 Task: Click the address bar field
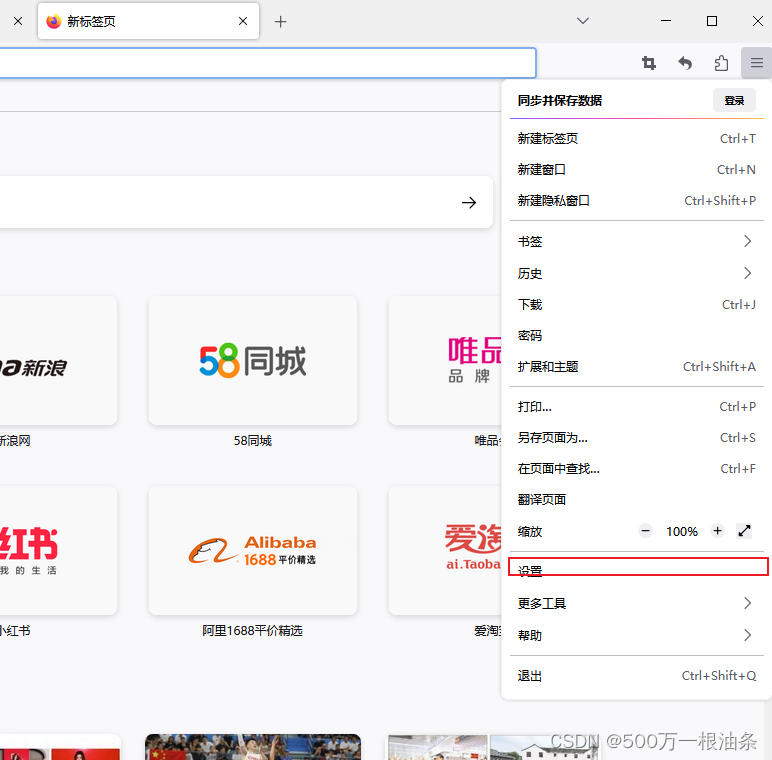click(267, 63)
